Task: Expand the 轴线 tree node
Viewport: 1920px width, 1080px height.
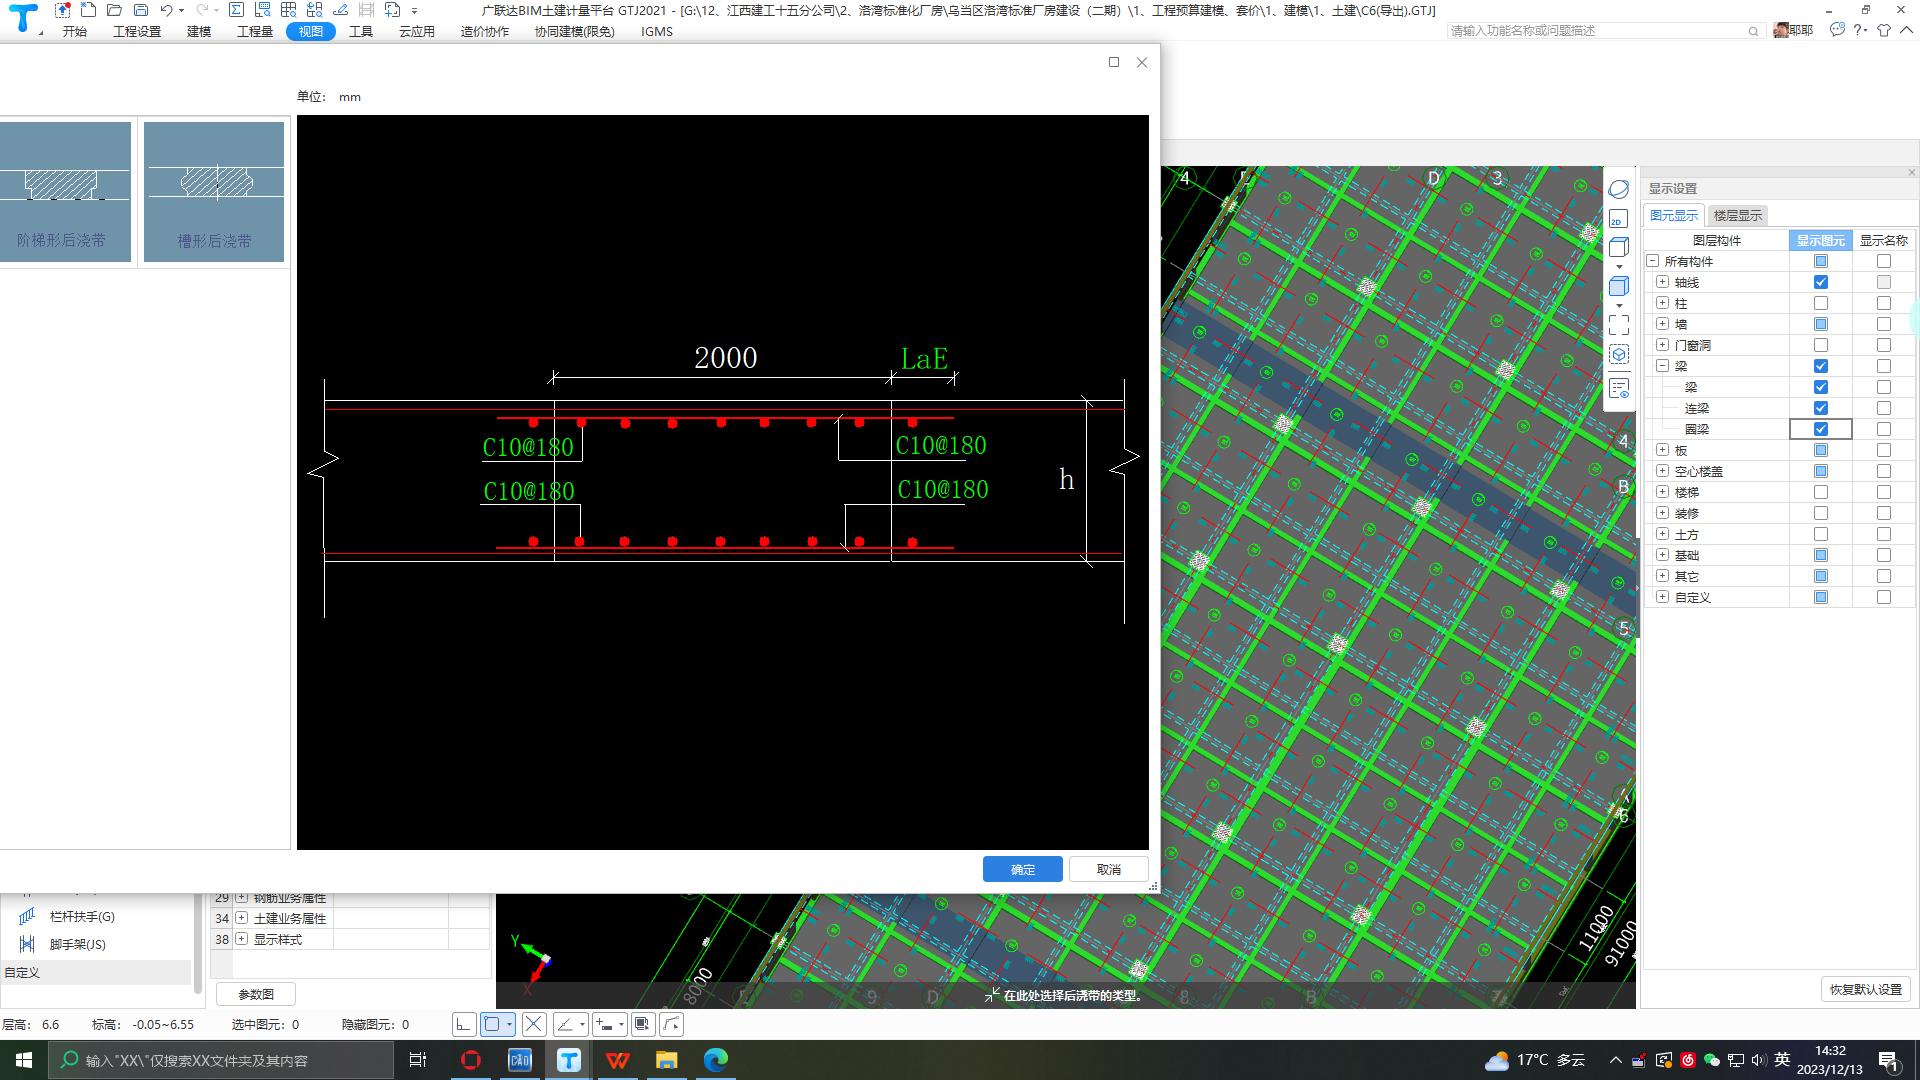Action: pyautogui.click(x=1662, y=282)
